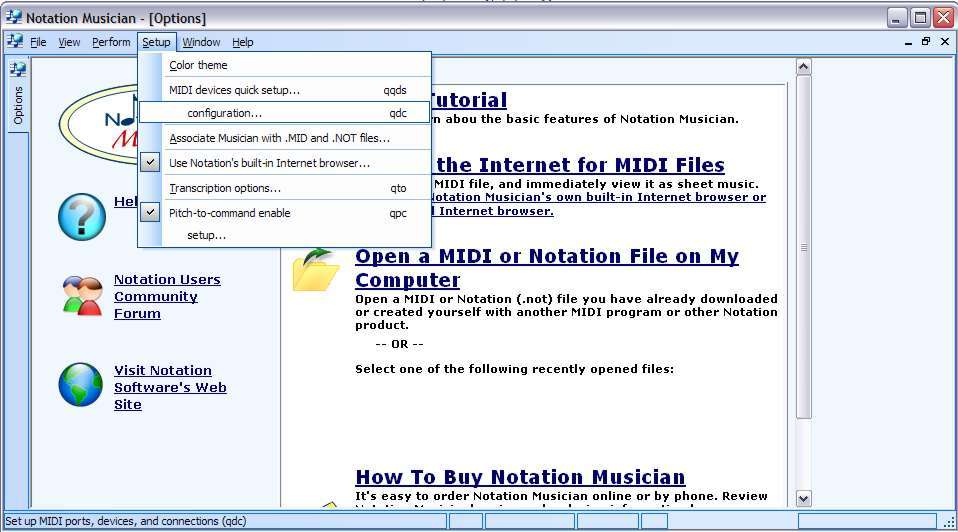Screen dimensions: 958x532
Task: Open the View menu
Action: 69,42
